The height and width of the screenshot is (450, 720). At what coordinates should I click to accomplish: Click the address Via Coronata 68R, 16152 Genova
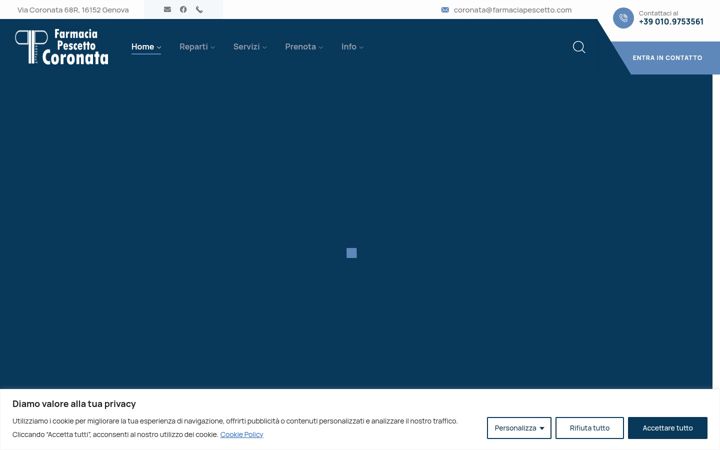[x=73, y=10]
